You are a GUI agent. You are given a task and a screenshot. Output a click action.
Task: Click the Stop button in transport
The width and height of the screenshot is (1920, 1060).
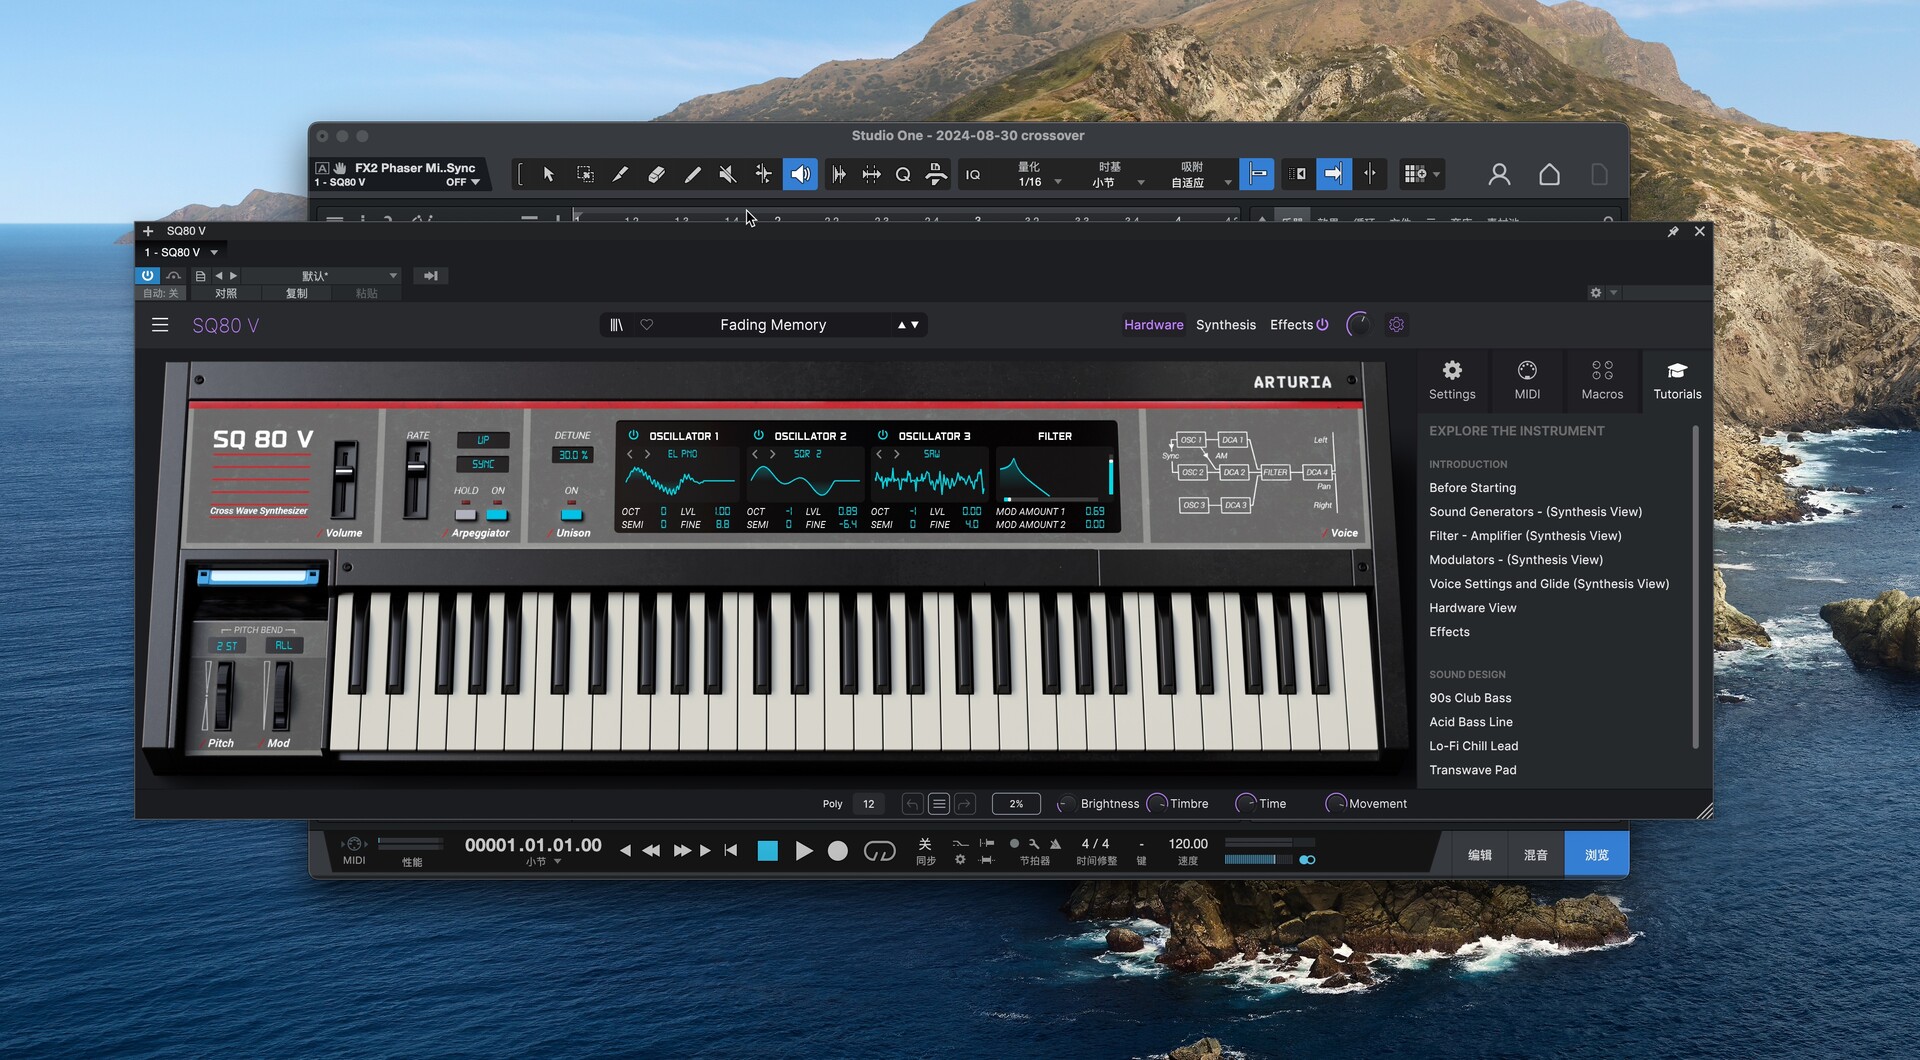(767, 851)
